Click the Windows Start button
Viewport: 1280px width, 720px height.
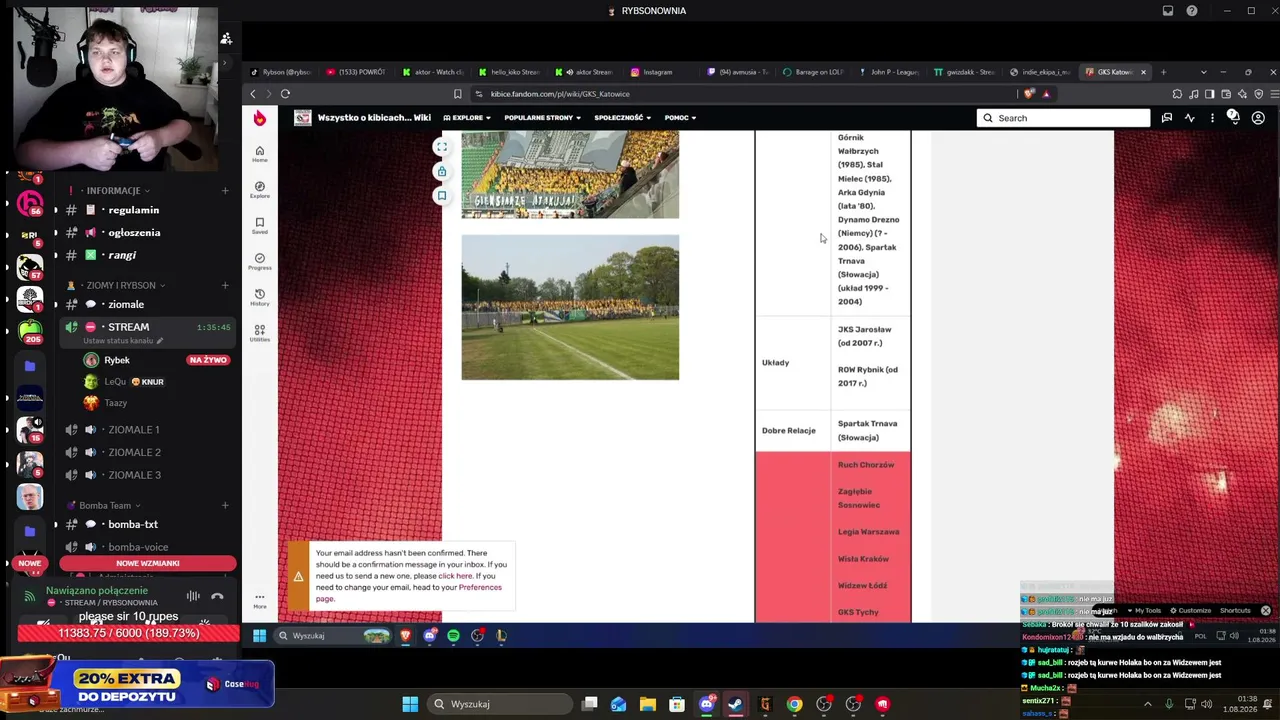coord(410,704)
